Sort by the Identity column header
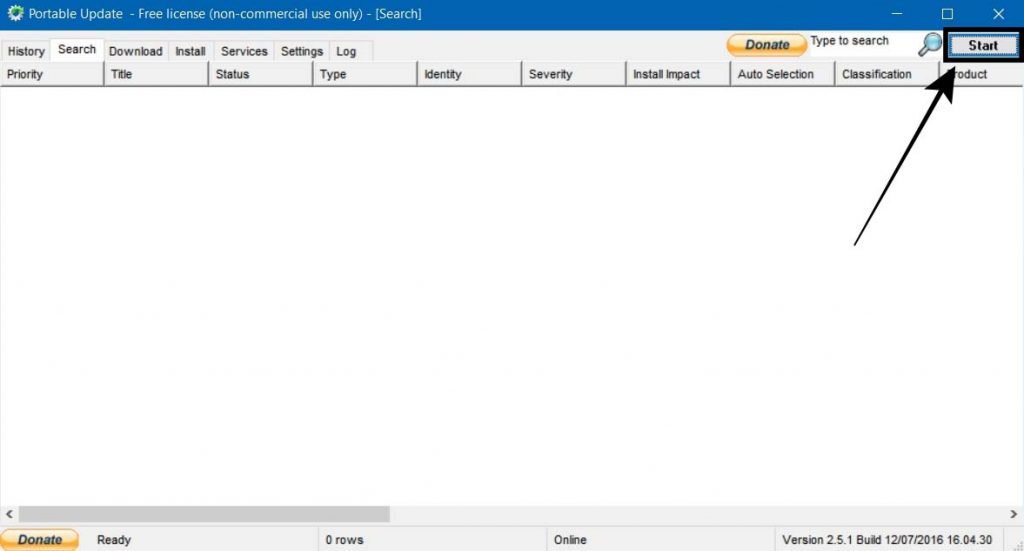The height and width of the screenshot is (551, 1024). pyautogui.click(x=470, y=74)
